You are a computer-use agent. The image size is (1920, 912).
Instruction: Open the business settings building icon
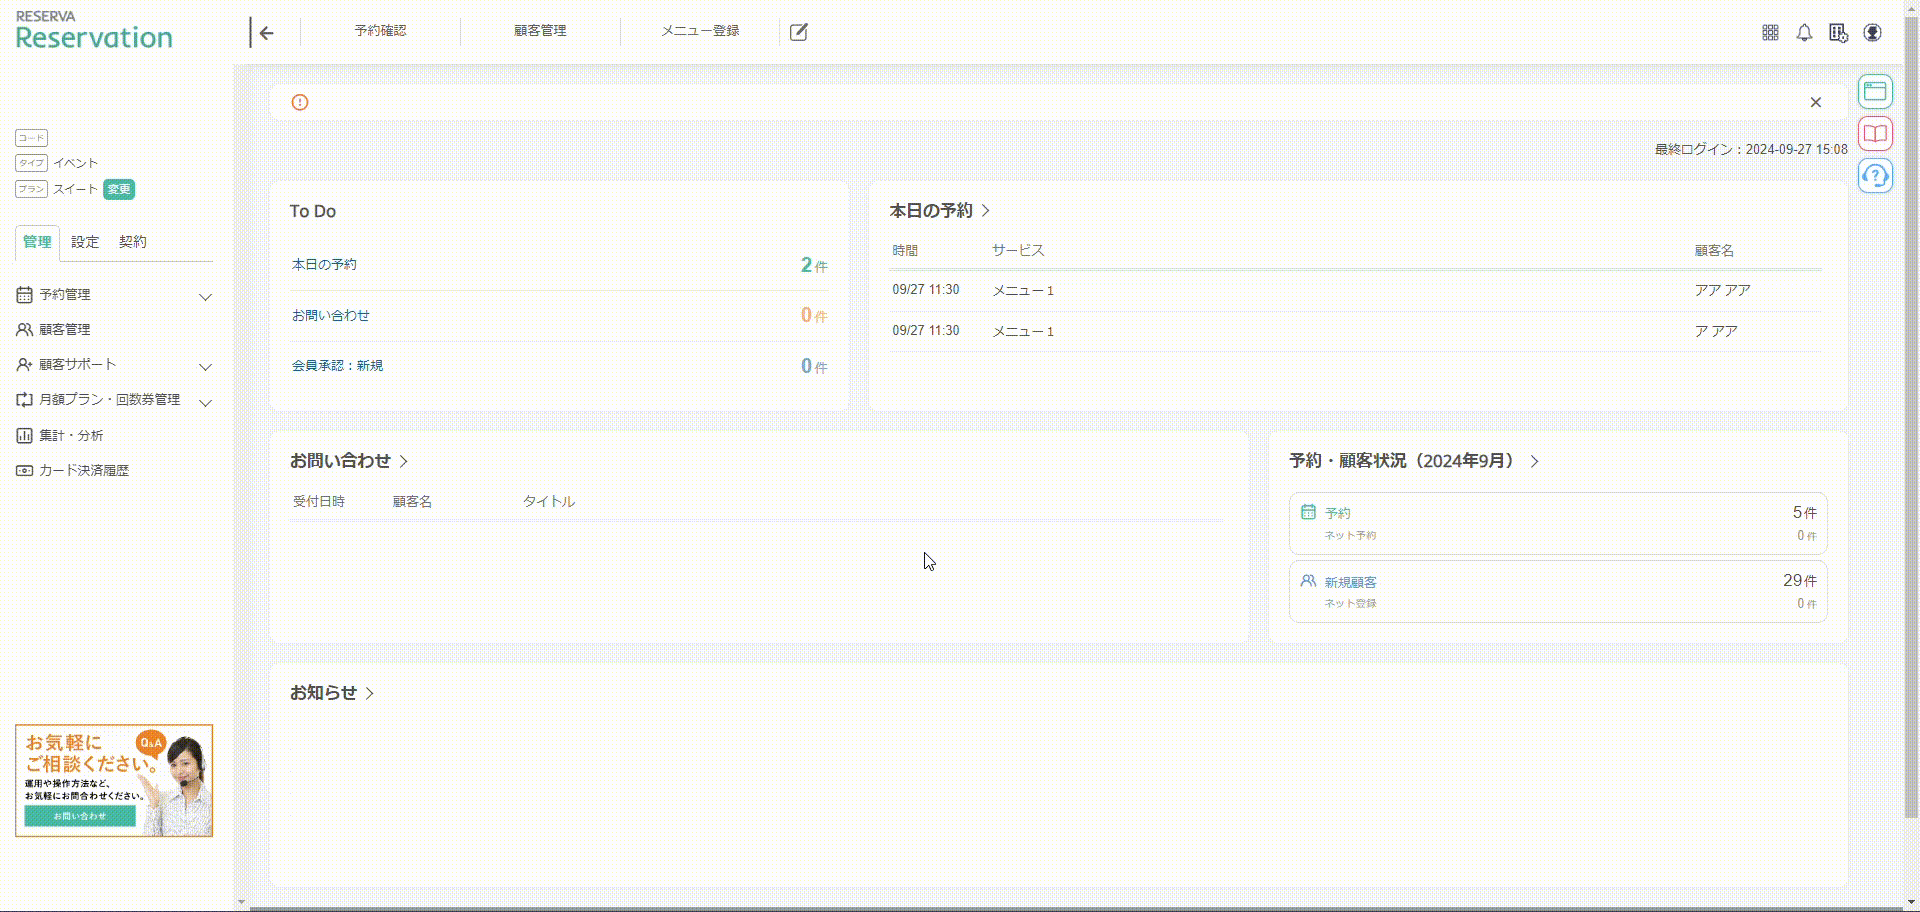coord(1838,33)
